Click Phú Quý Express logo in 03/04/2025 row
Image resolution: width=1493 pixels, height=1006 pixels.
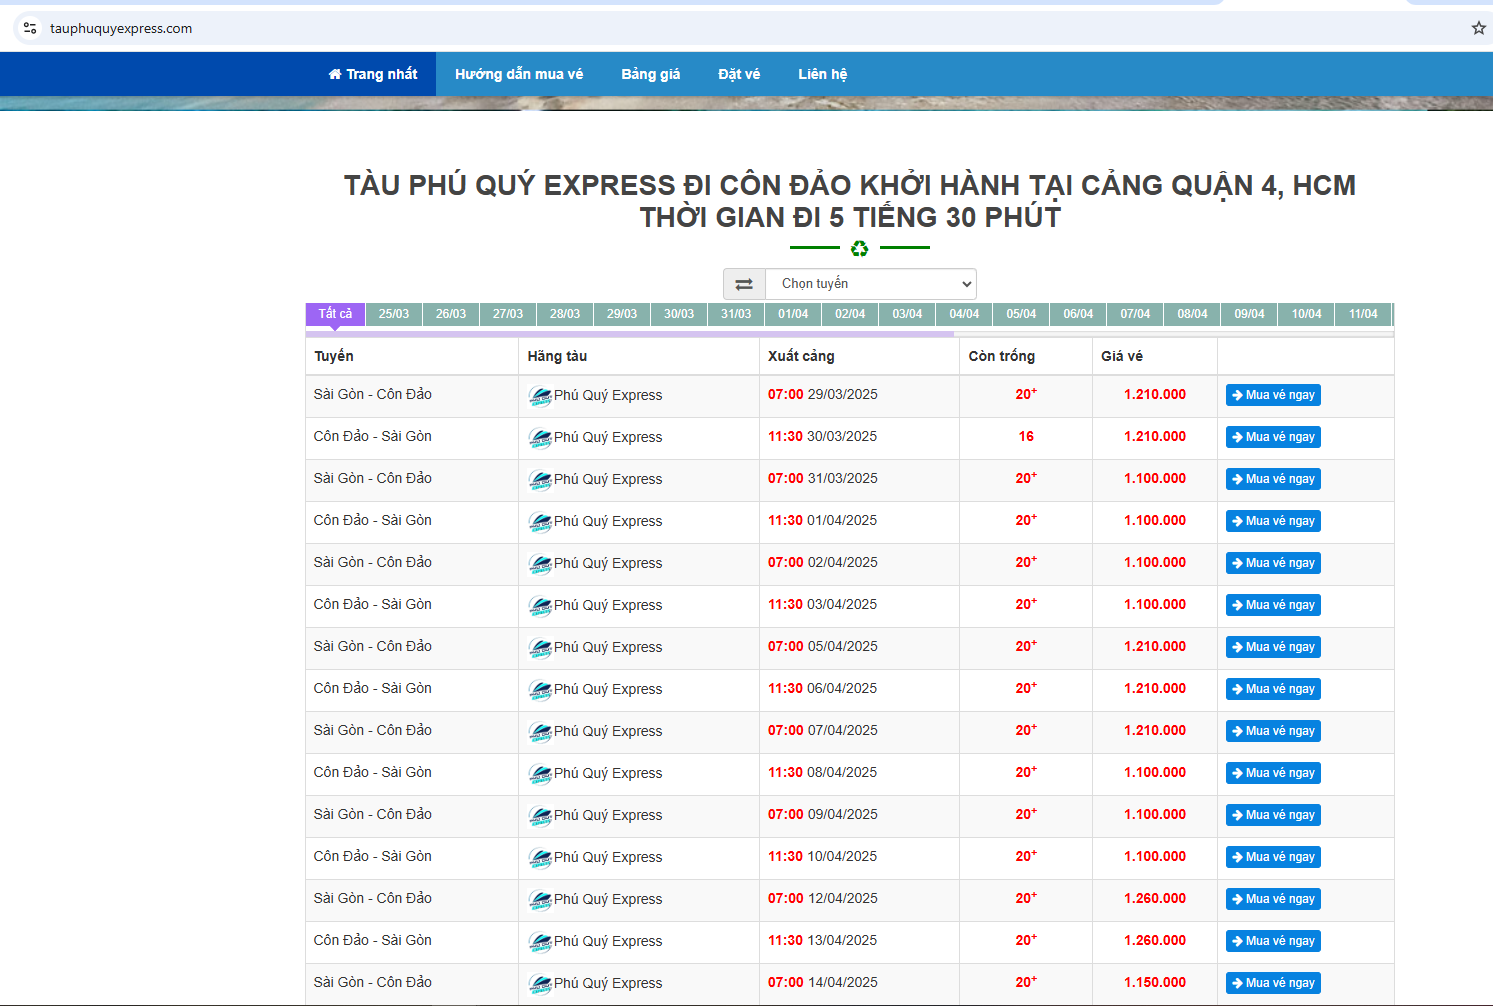(x=540, y=606)
